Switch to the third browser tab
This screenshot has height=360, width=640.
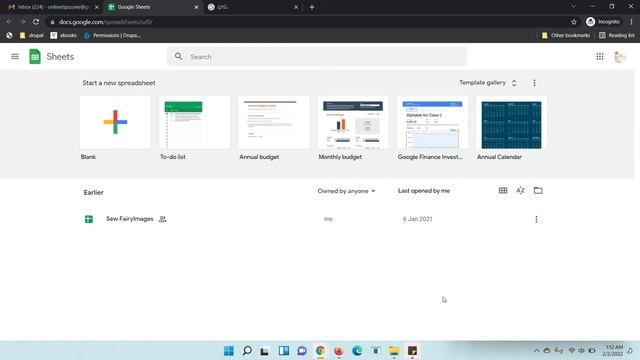[x=252, y=7]
